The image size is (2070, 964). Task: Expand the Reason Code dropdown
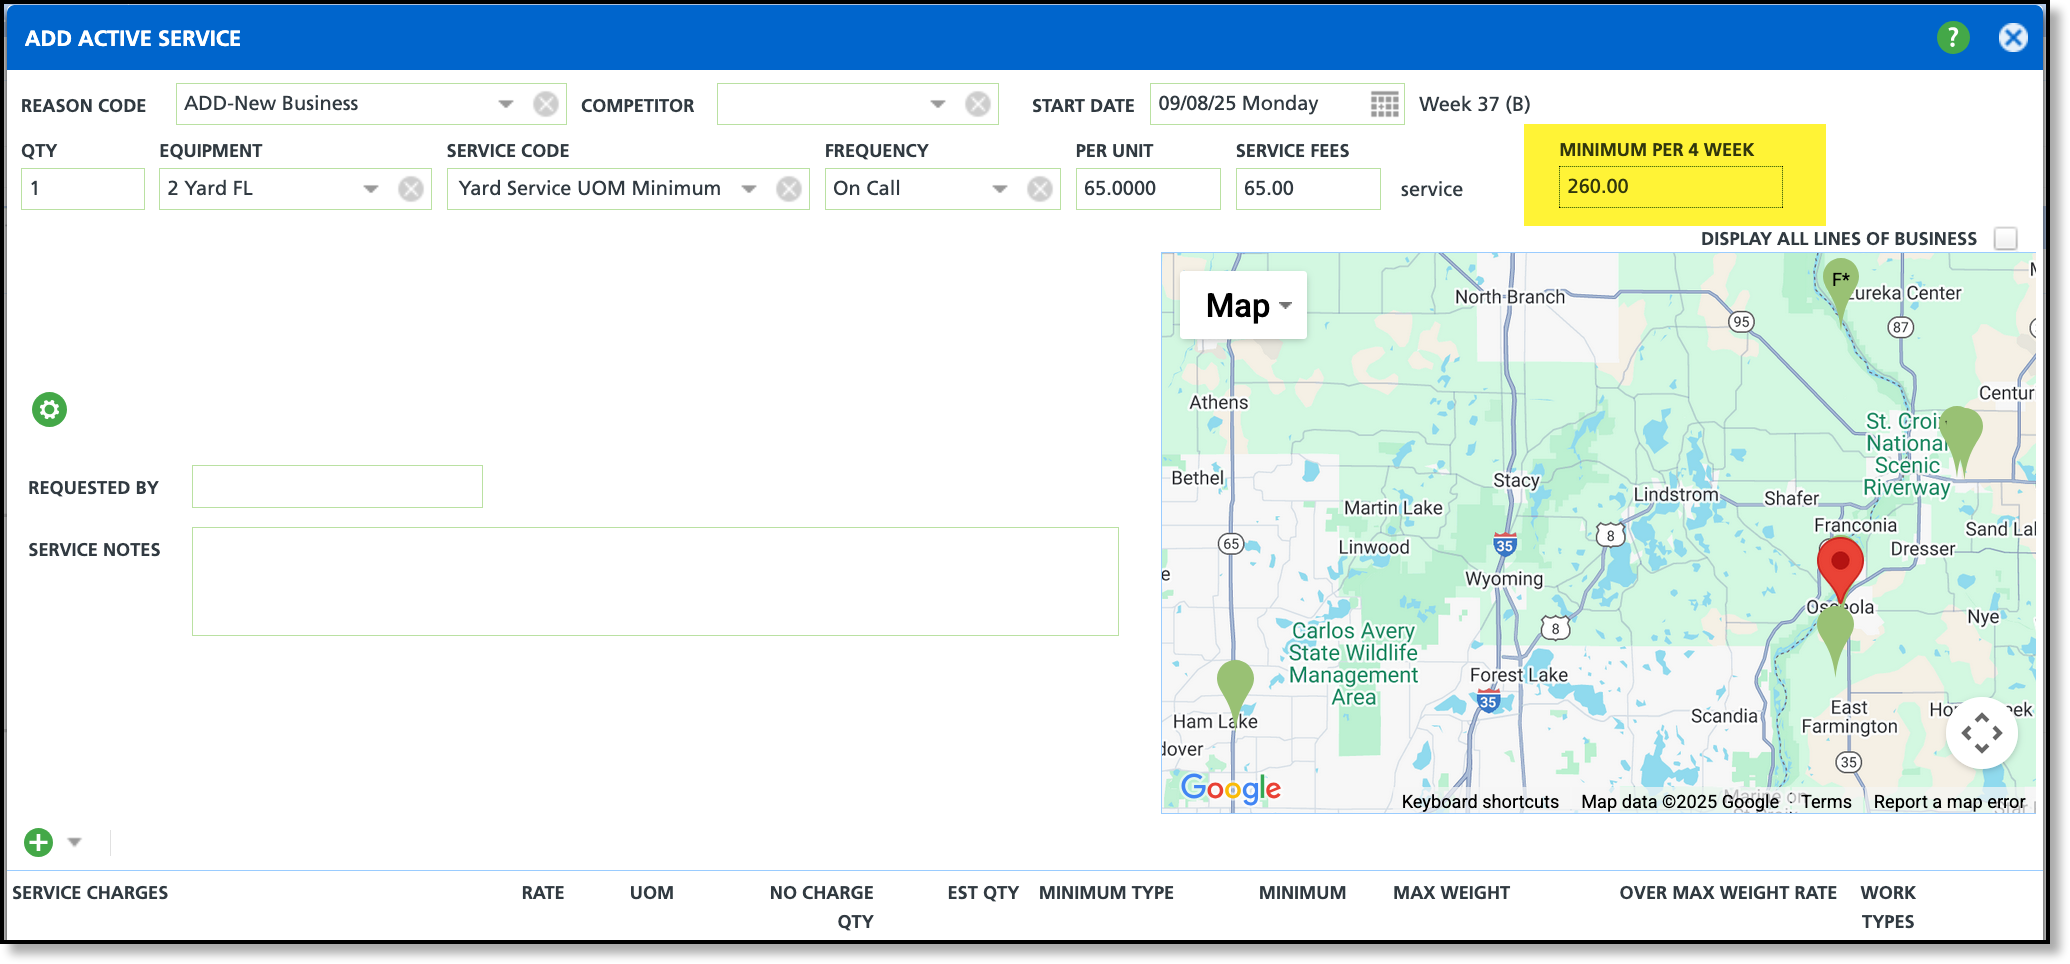click(506, 104)
